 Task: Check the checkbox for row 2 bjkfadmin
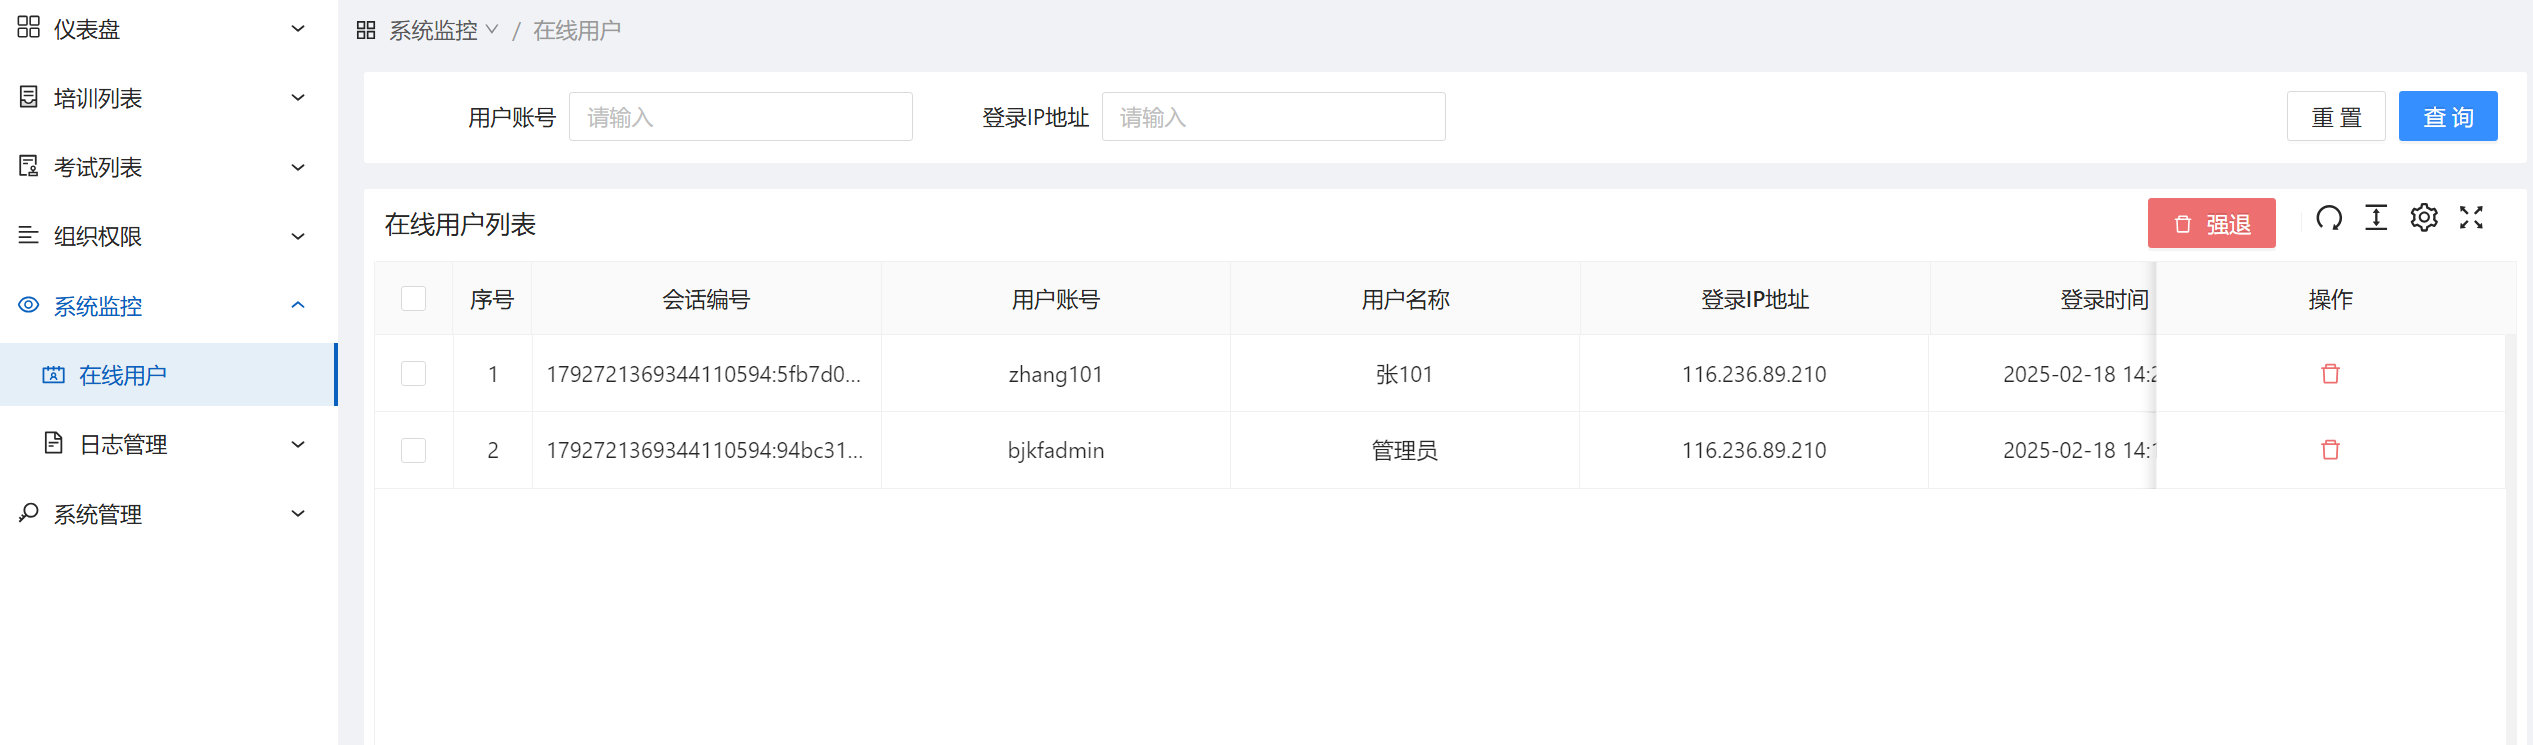[413, 450]
